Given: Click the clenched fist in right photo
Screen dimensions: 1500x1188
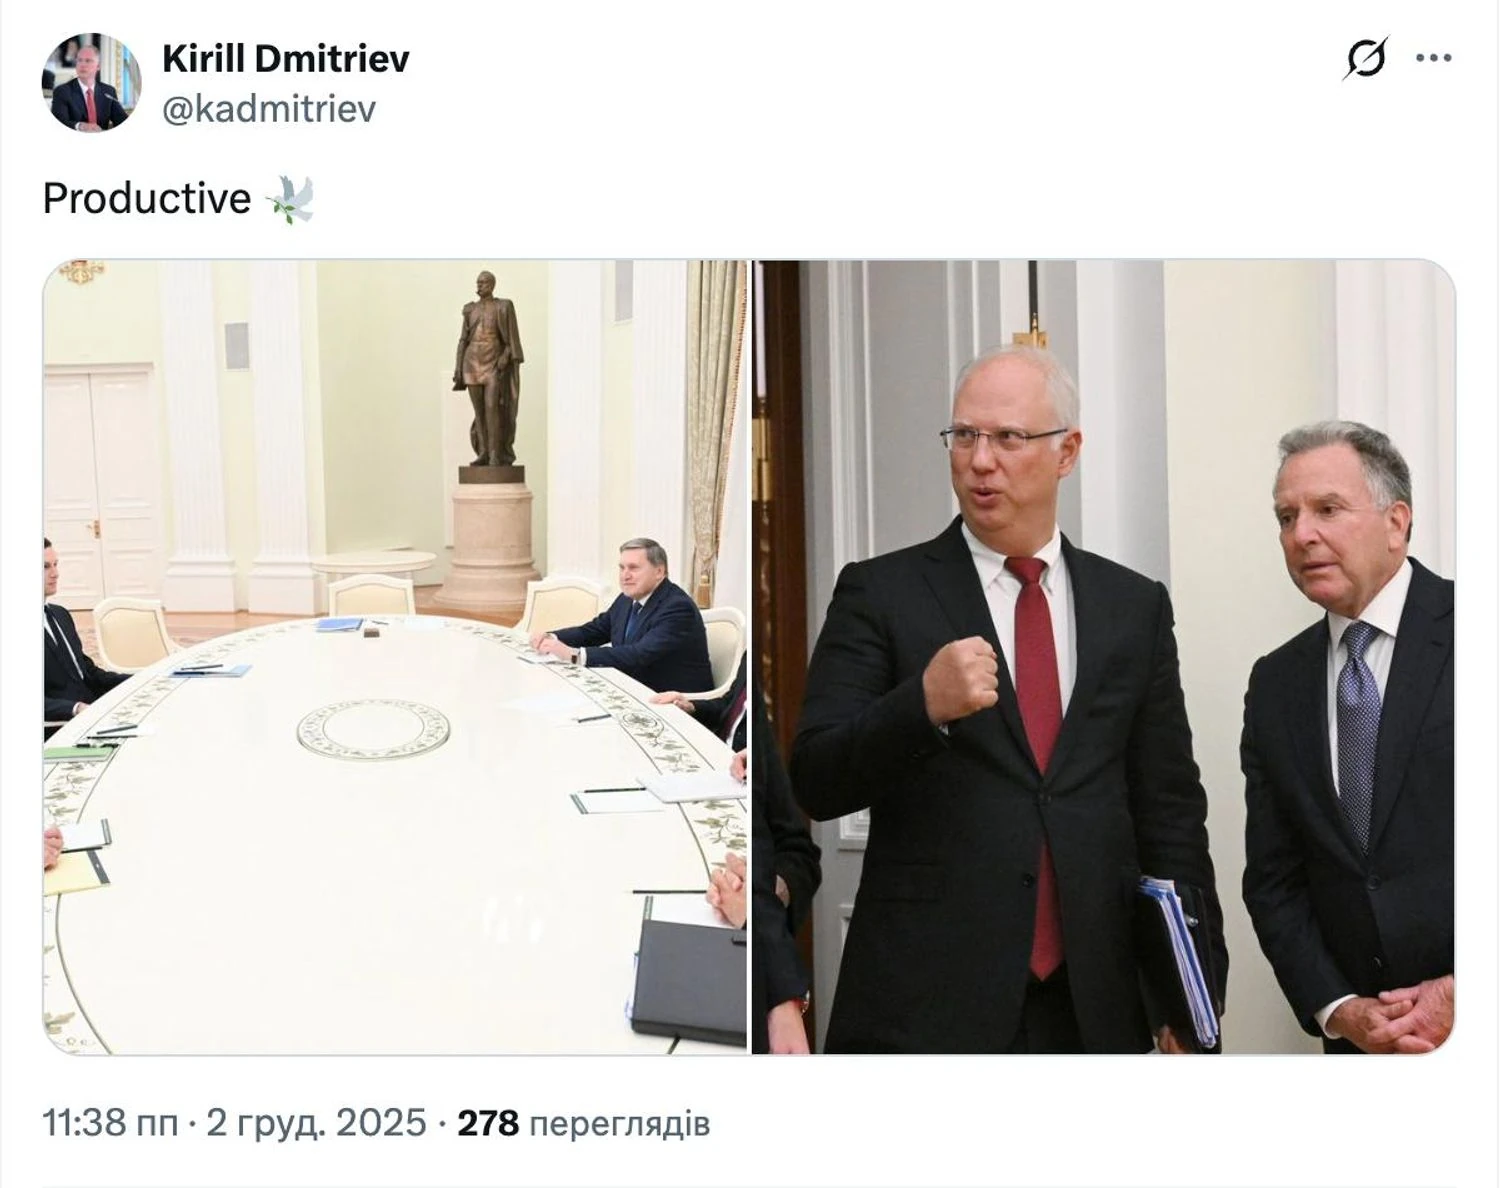Looking at the screenshot, I should click(x=961, y=679).
